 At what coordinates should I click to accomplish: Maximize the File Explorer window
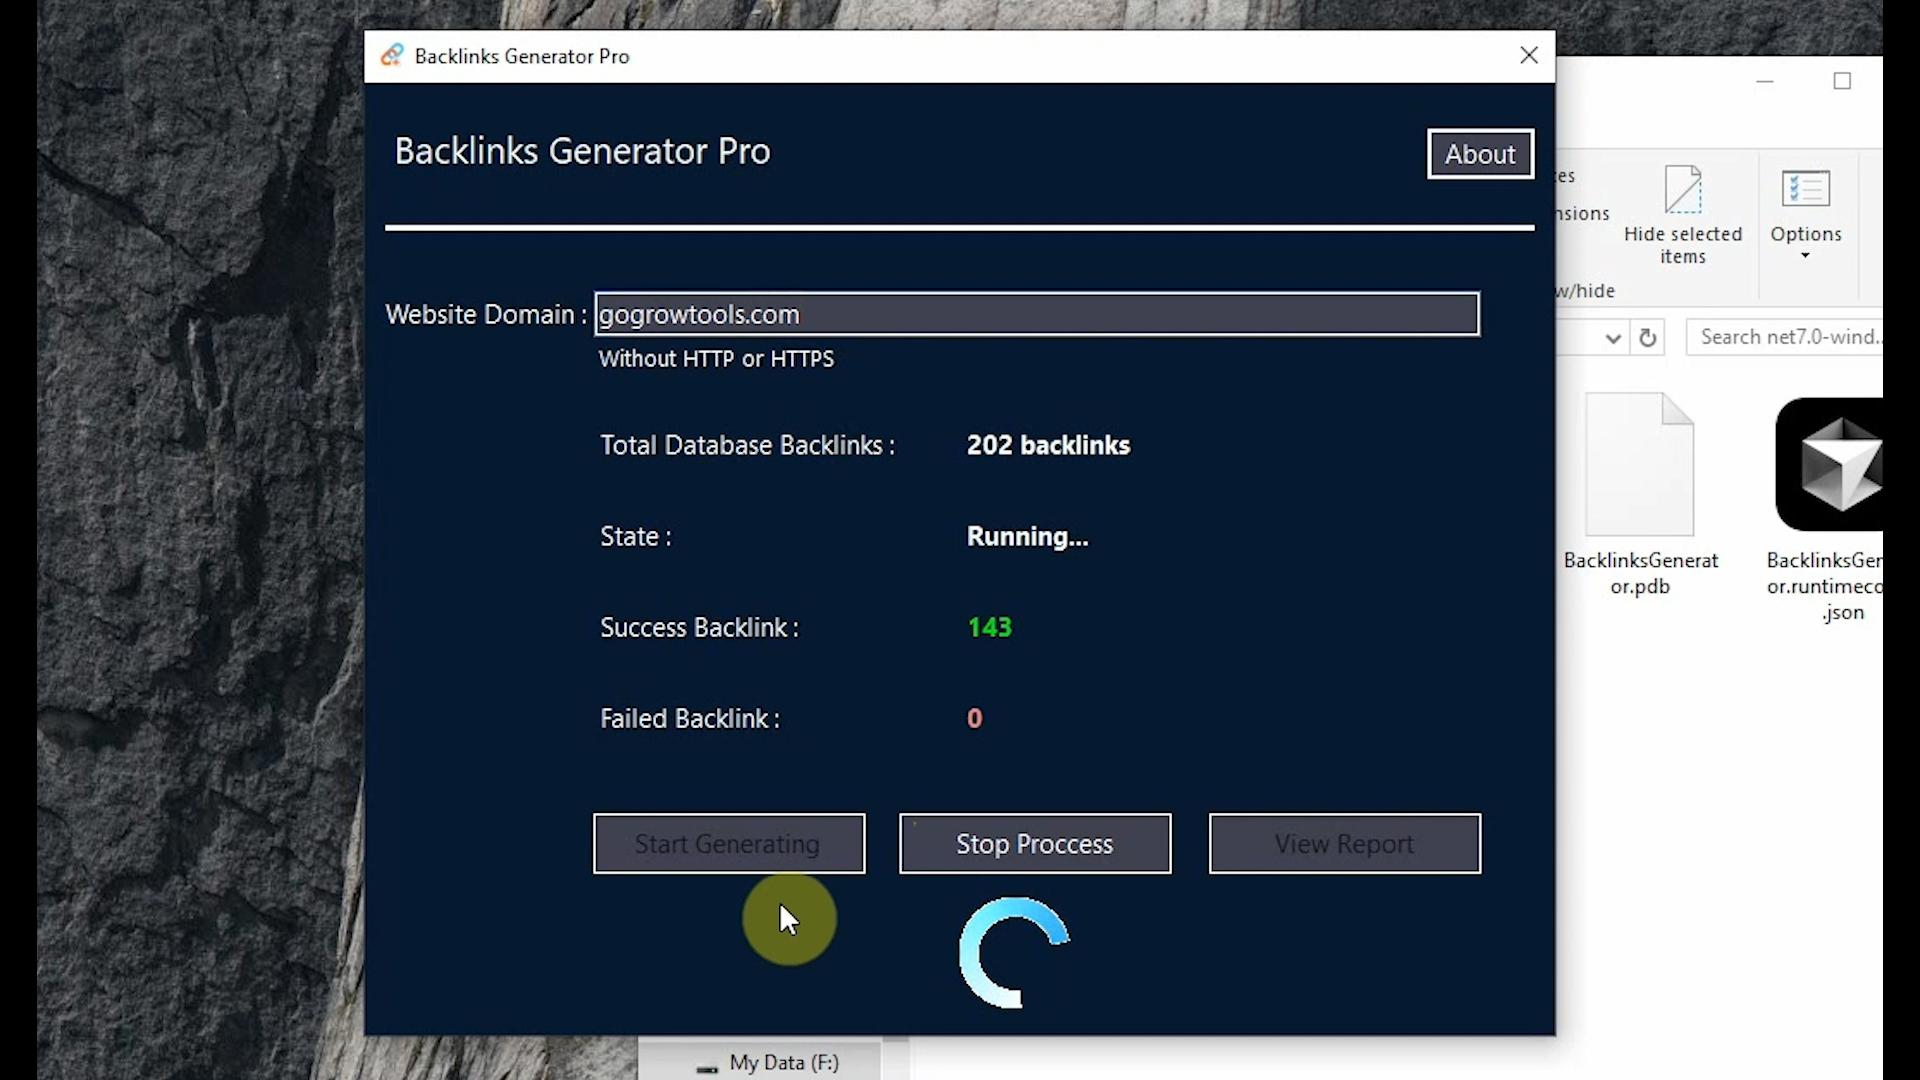(x=1842, y=81)
